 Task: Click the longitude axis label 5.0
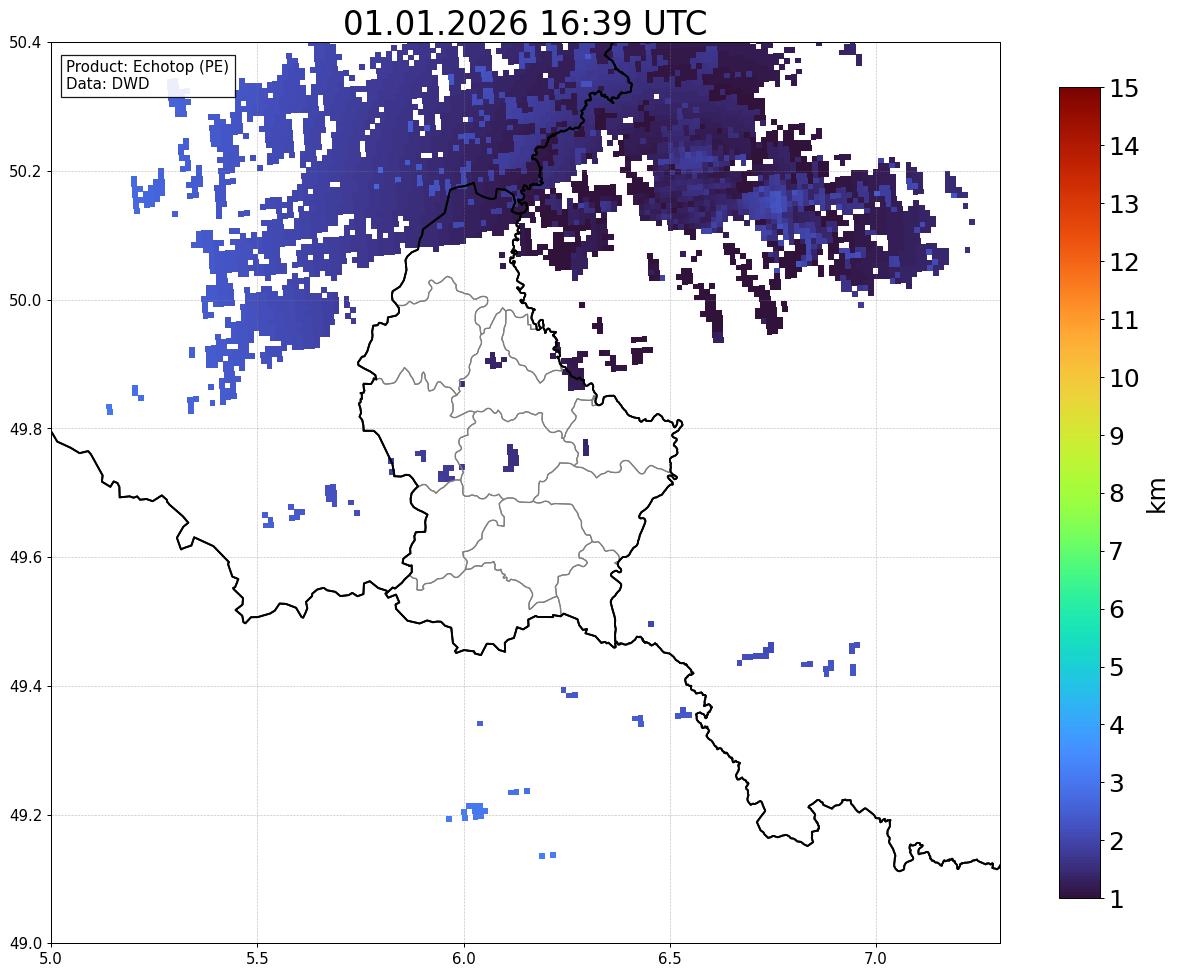pyautogui.click(x=51, y=959)
